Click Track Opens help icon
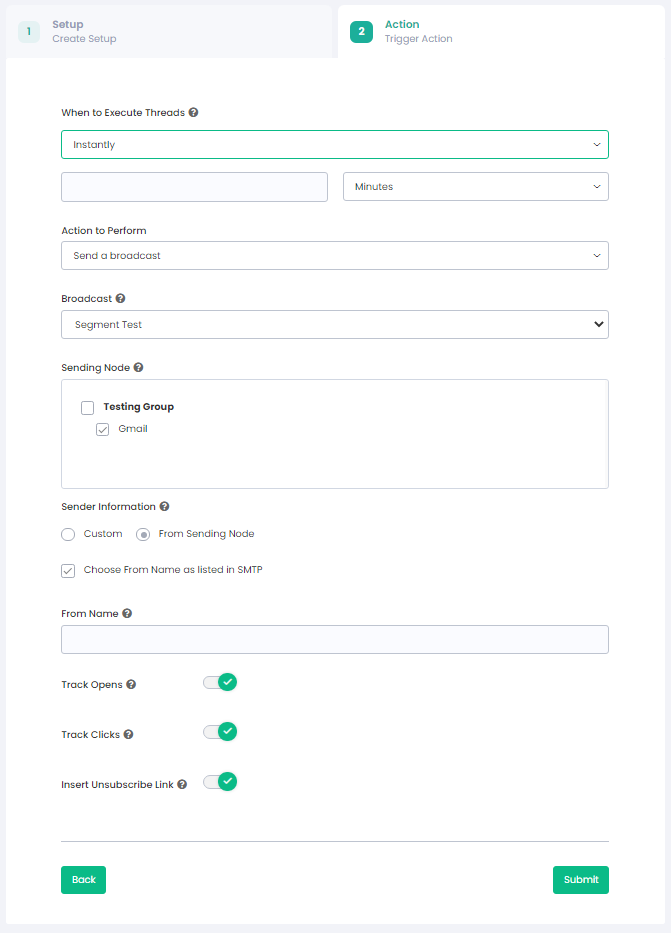The image size is (671, 933). 131,685
